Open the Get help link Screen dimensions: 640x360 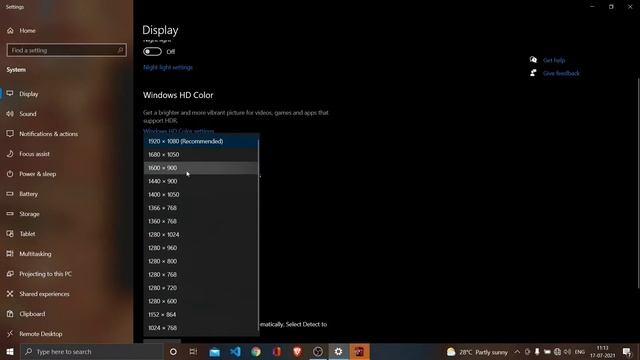554,60
